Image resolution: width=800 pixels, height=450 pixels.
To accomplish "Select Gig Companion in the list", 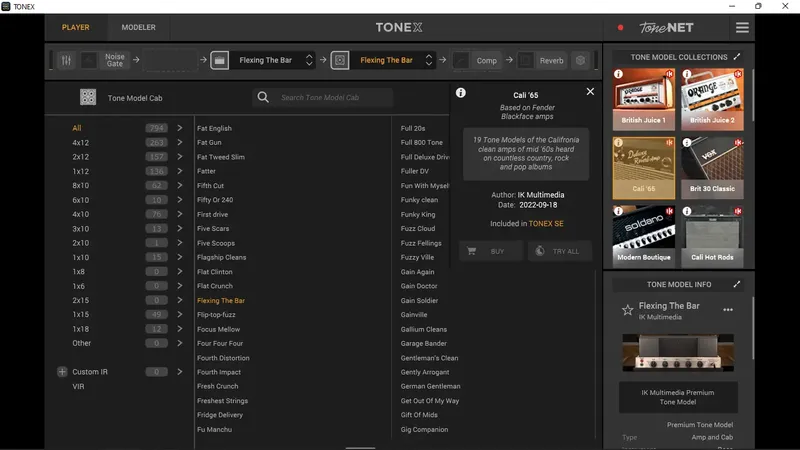I will pyautogui.click(x=424, y=430).
